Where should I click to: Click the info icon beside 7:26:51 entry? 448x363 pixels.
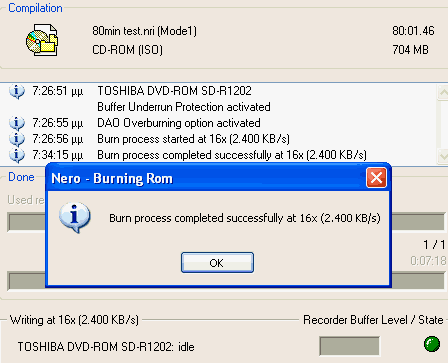[17, 91]
